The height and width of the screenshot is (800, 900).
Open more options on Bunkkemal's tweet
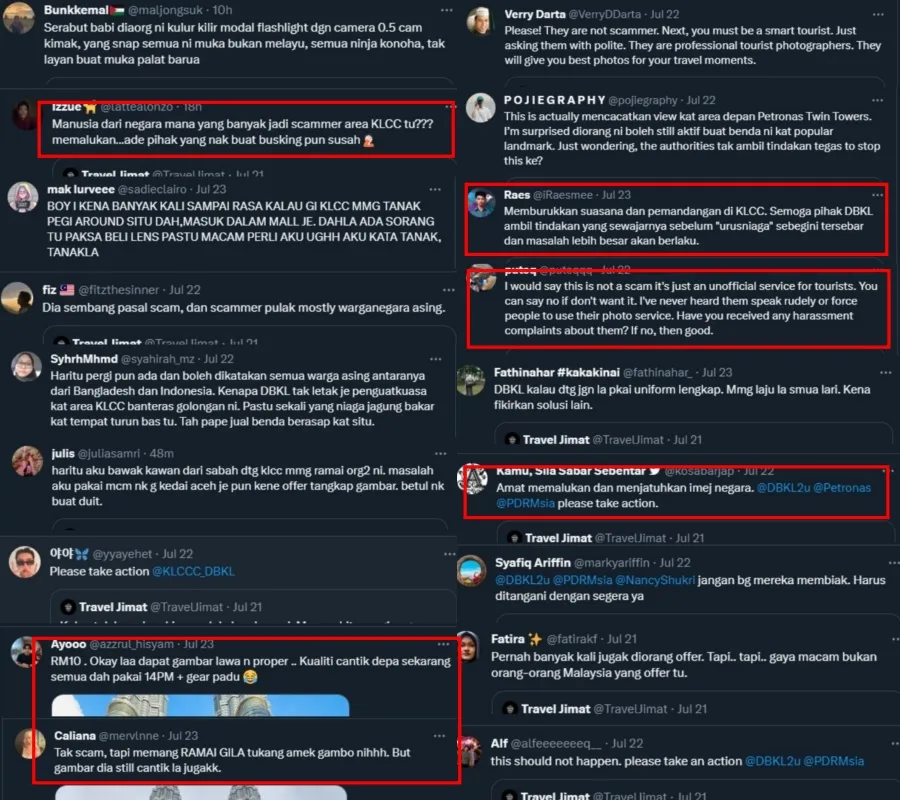click(x=446, y=10)
